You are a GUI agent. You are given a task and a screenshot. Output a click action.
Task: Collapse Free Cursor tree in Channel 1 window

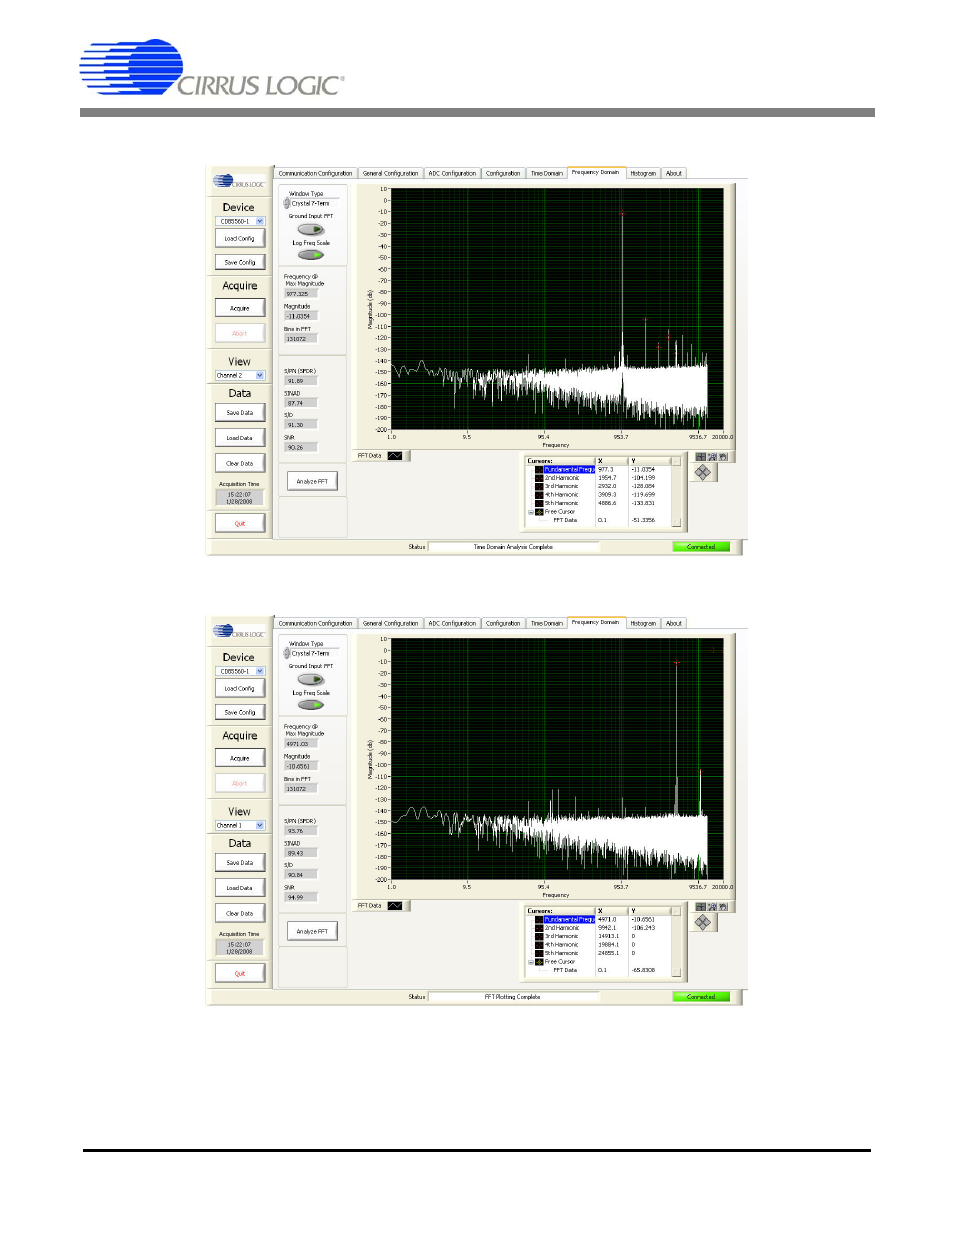531,962
